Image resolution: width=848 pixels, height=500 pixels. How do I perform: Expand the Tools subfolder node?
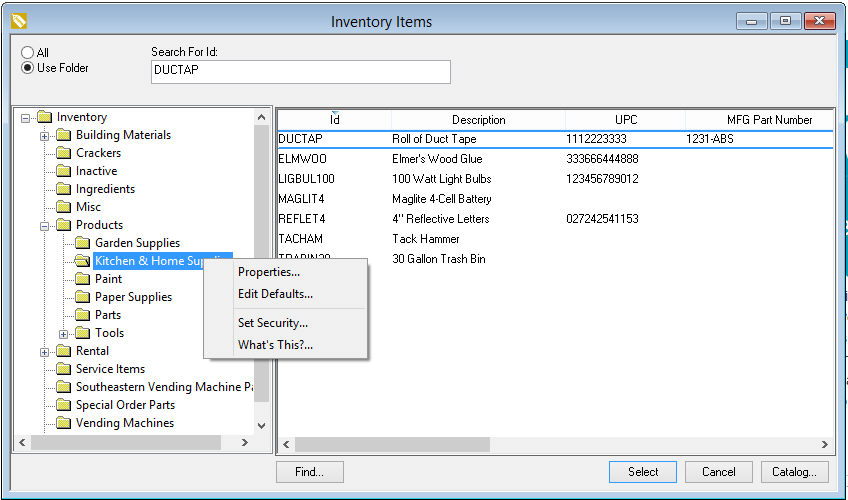tap(64, 333)
